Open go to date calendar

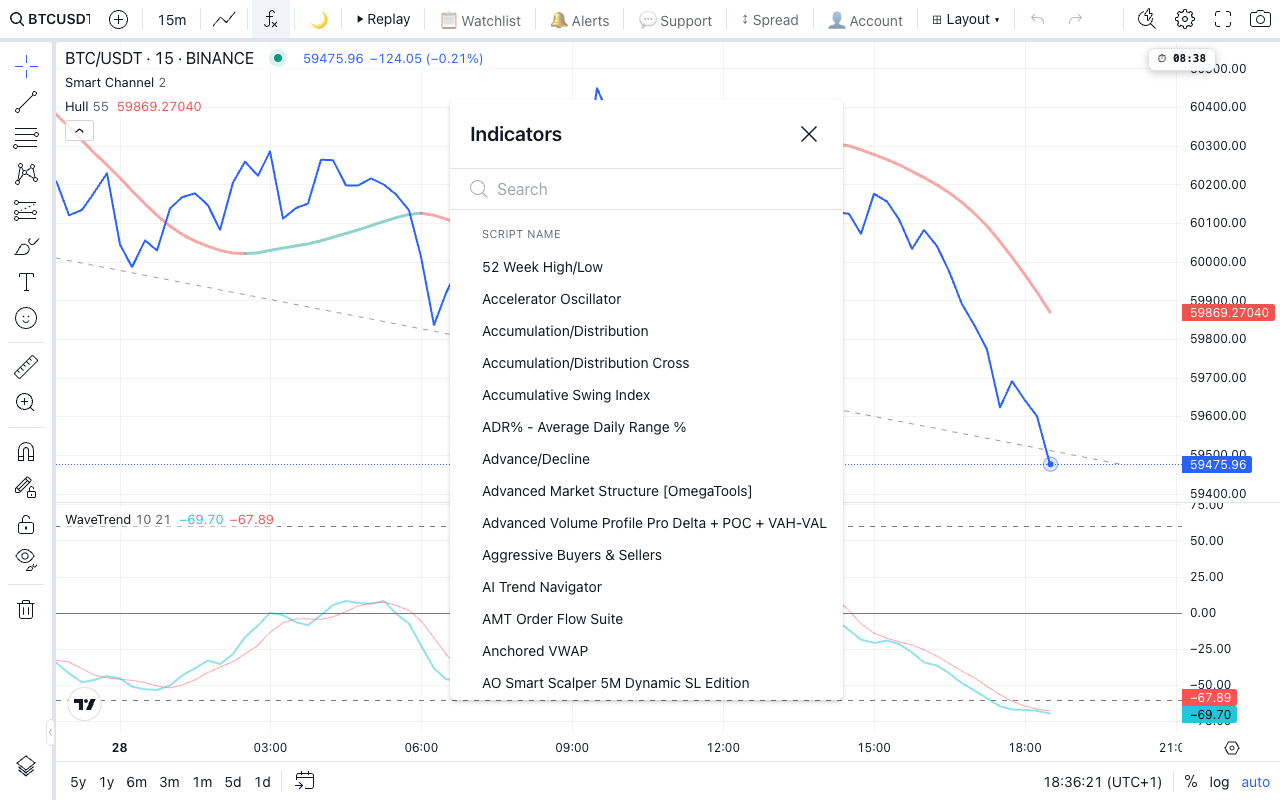click(305, 781)
